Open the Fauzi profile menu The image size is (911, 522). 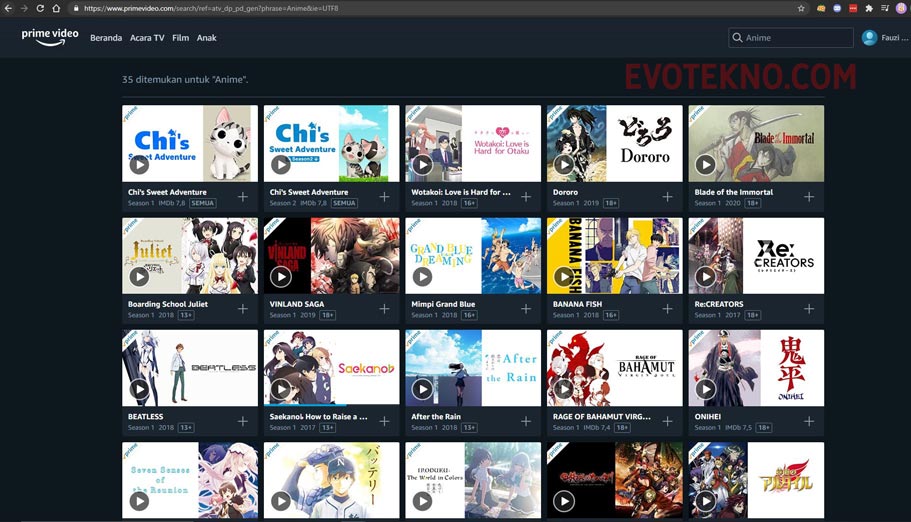884,38
